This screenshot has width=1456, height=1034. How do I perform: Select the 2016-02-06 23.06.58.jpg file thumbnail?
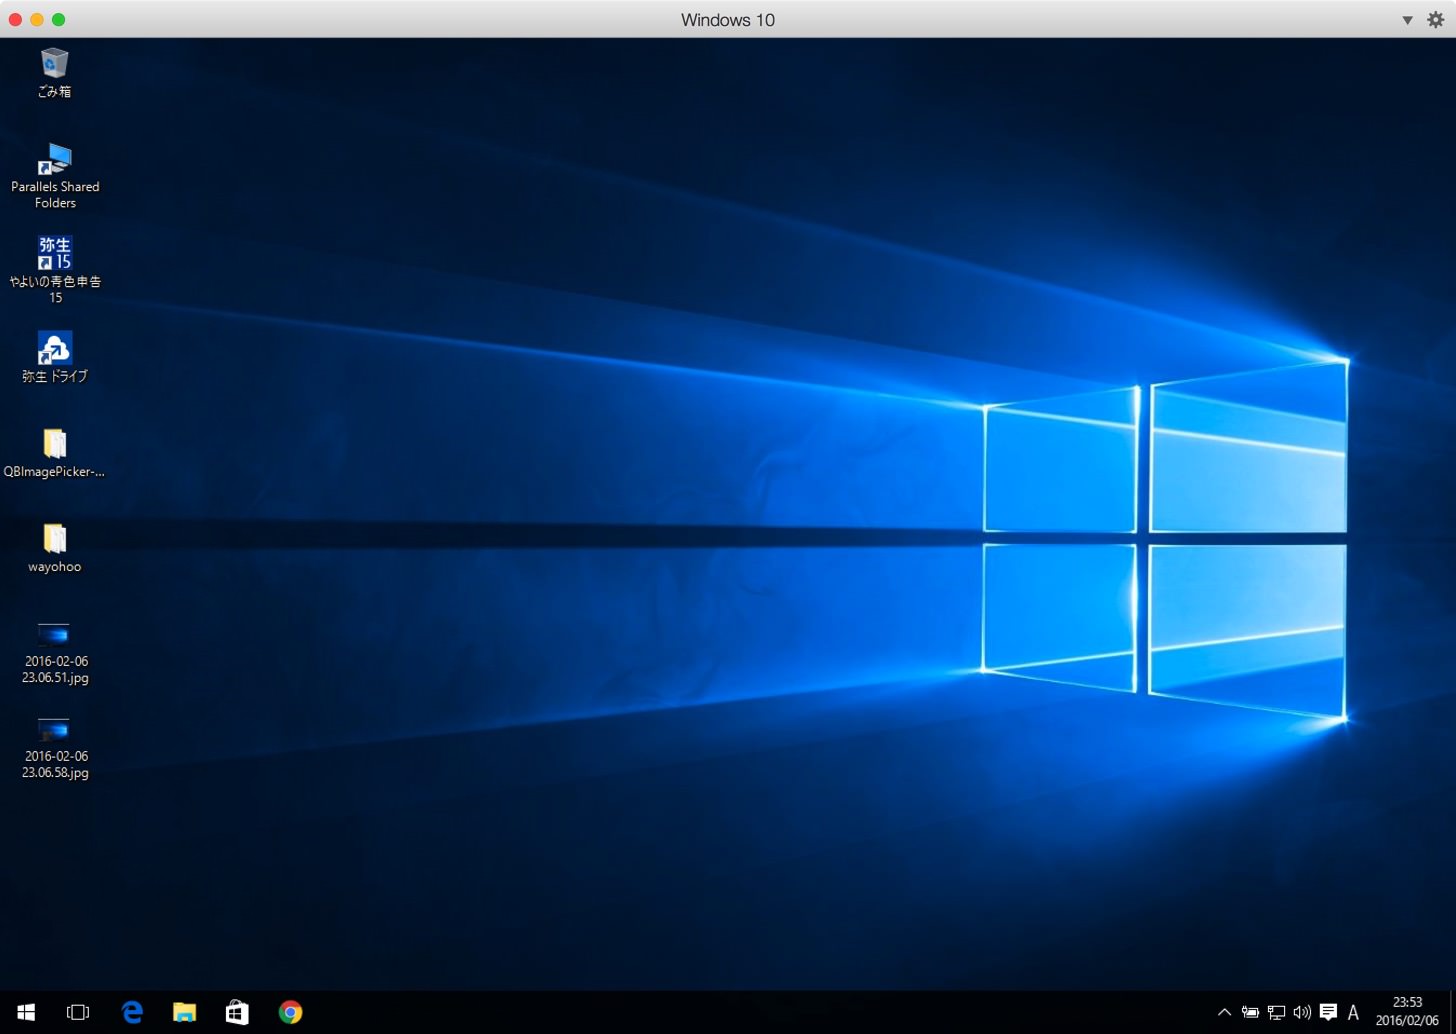pyautogui.click(x=55, y=747)
